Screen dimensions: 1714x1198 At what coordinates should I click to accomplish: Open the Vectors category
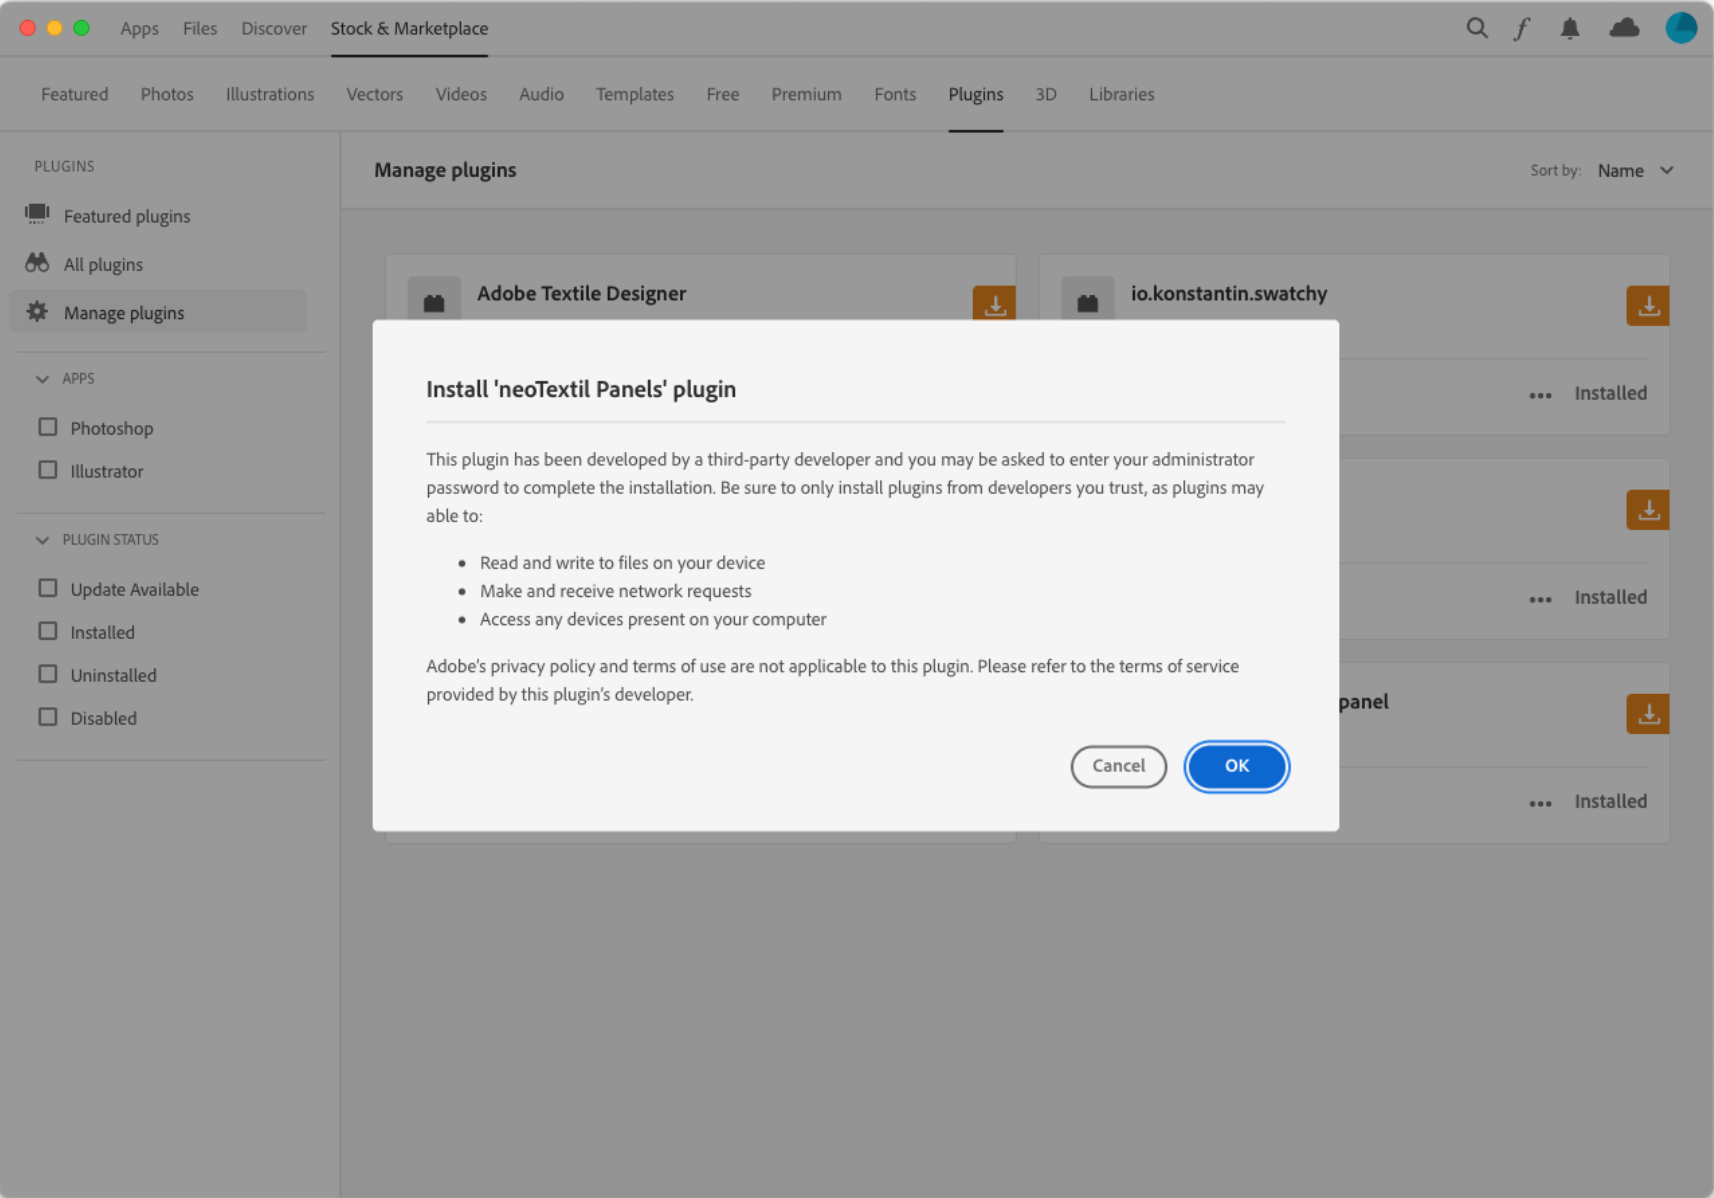[375, 94]
